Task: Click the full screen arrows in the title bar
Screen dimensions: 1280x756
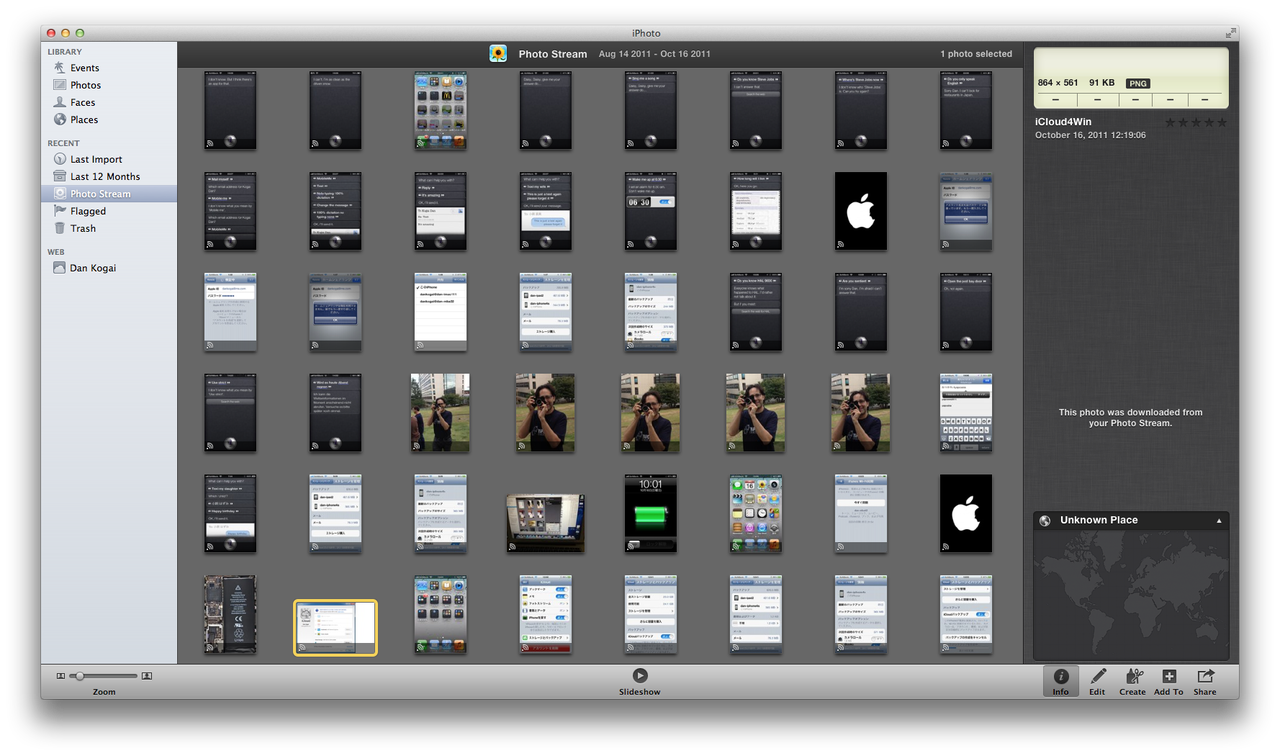Action: tap(1230, 33)
